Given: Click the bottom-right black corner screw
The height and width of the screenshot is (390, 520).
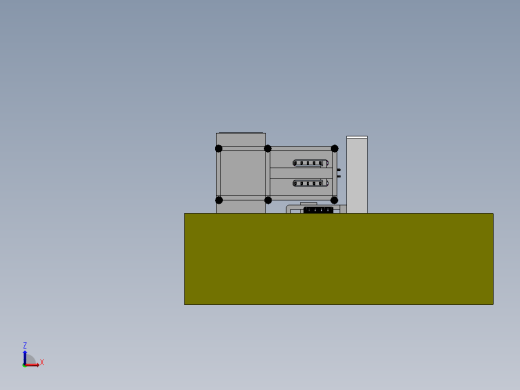Looking at the screenshot, I should tap(334, 200).
